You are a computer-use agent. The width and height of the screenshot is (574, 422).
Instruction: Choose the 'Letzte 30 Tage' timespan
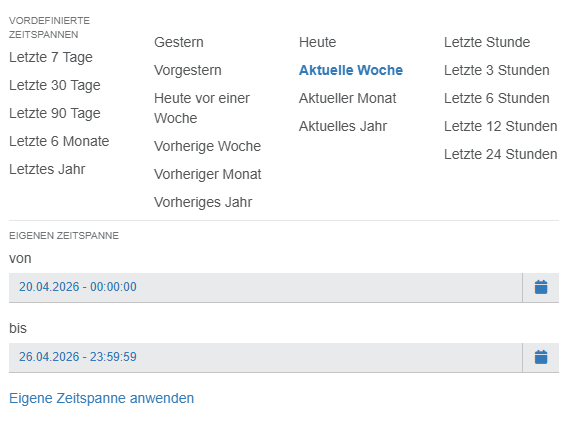tap(55, 85)
